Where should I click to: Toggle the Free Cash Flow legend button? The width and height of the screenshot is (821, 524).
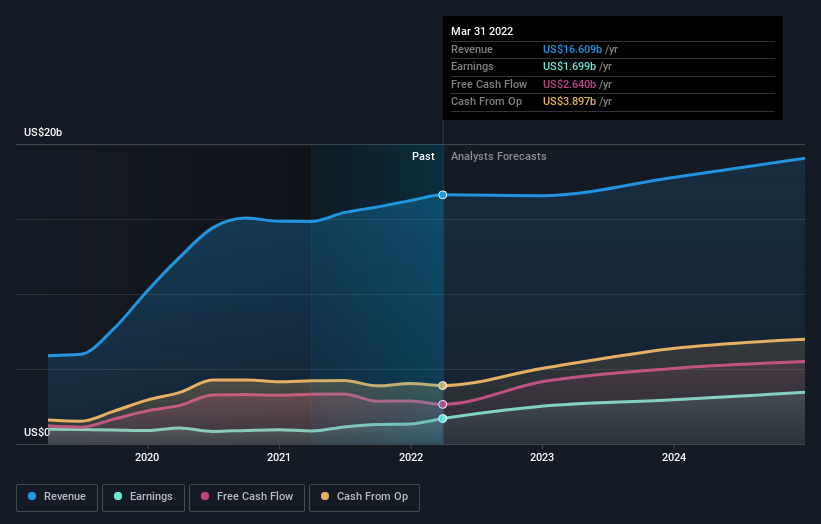(x=247, y=497)
